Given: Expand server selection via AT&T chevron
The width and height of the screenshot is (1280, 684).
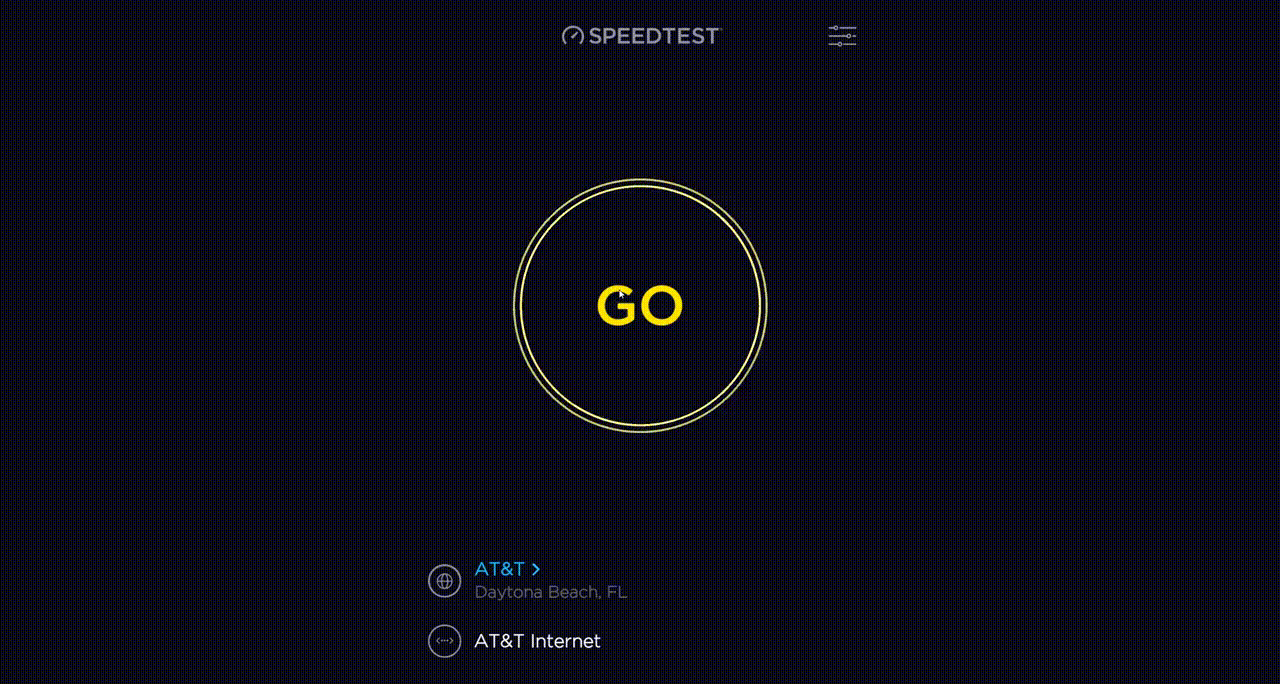Looking at the screenshot, I should tap(536, 569).
